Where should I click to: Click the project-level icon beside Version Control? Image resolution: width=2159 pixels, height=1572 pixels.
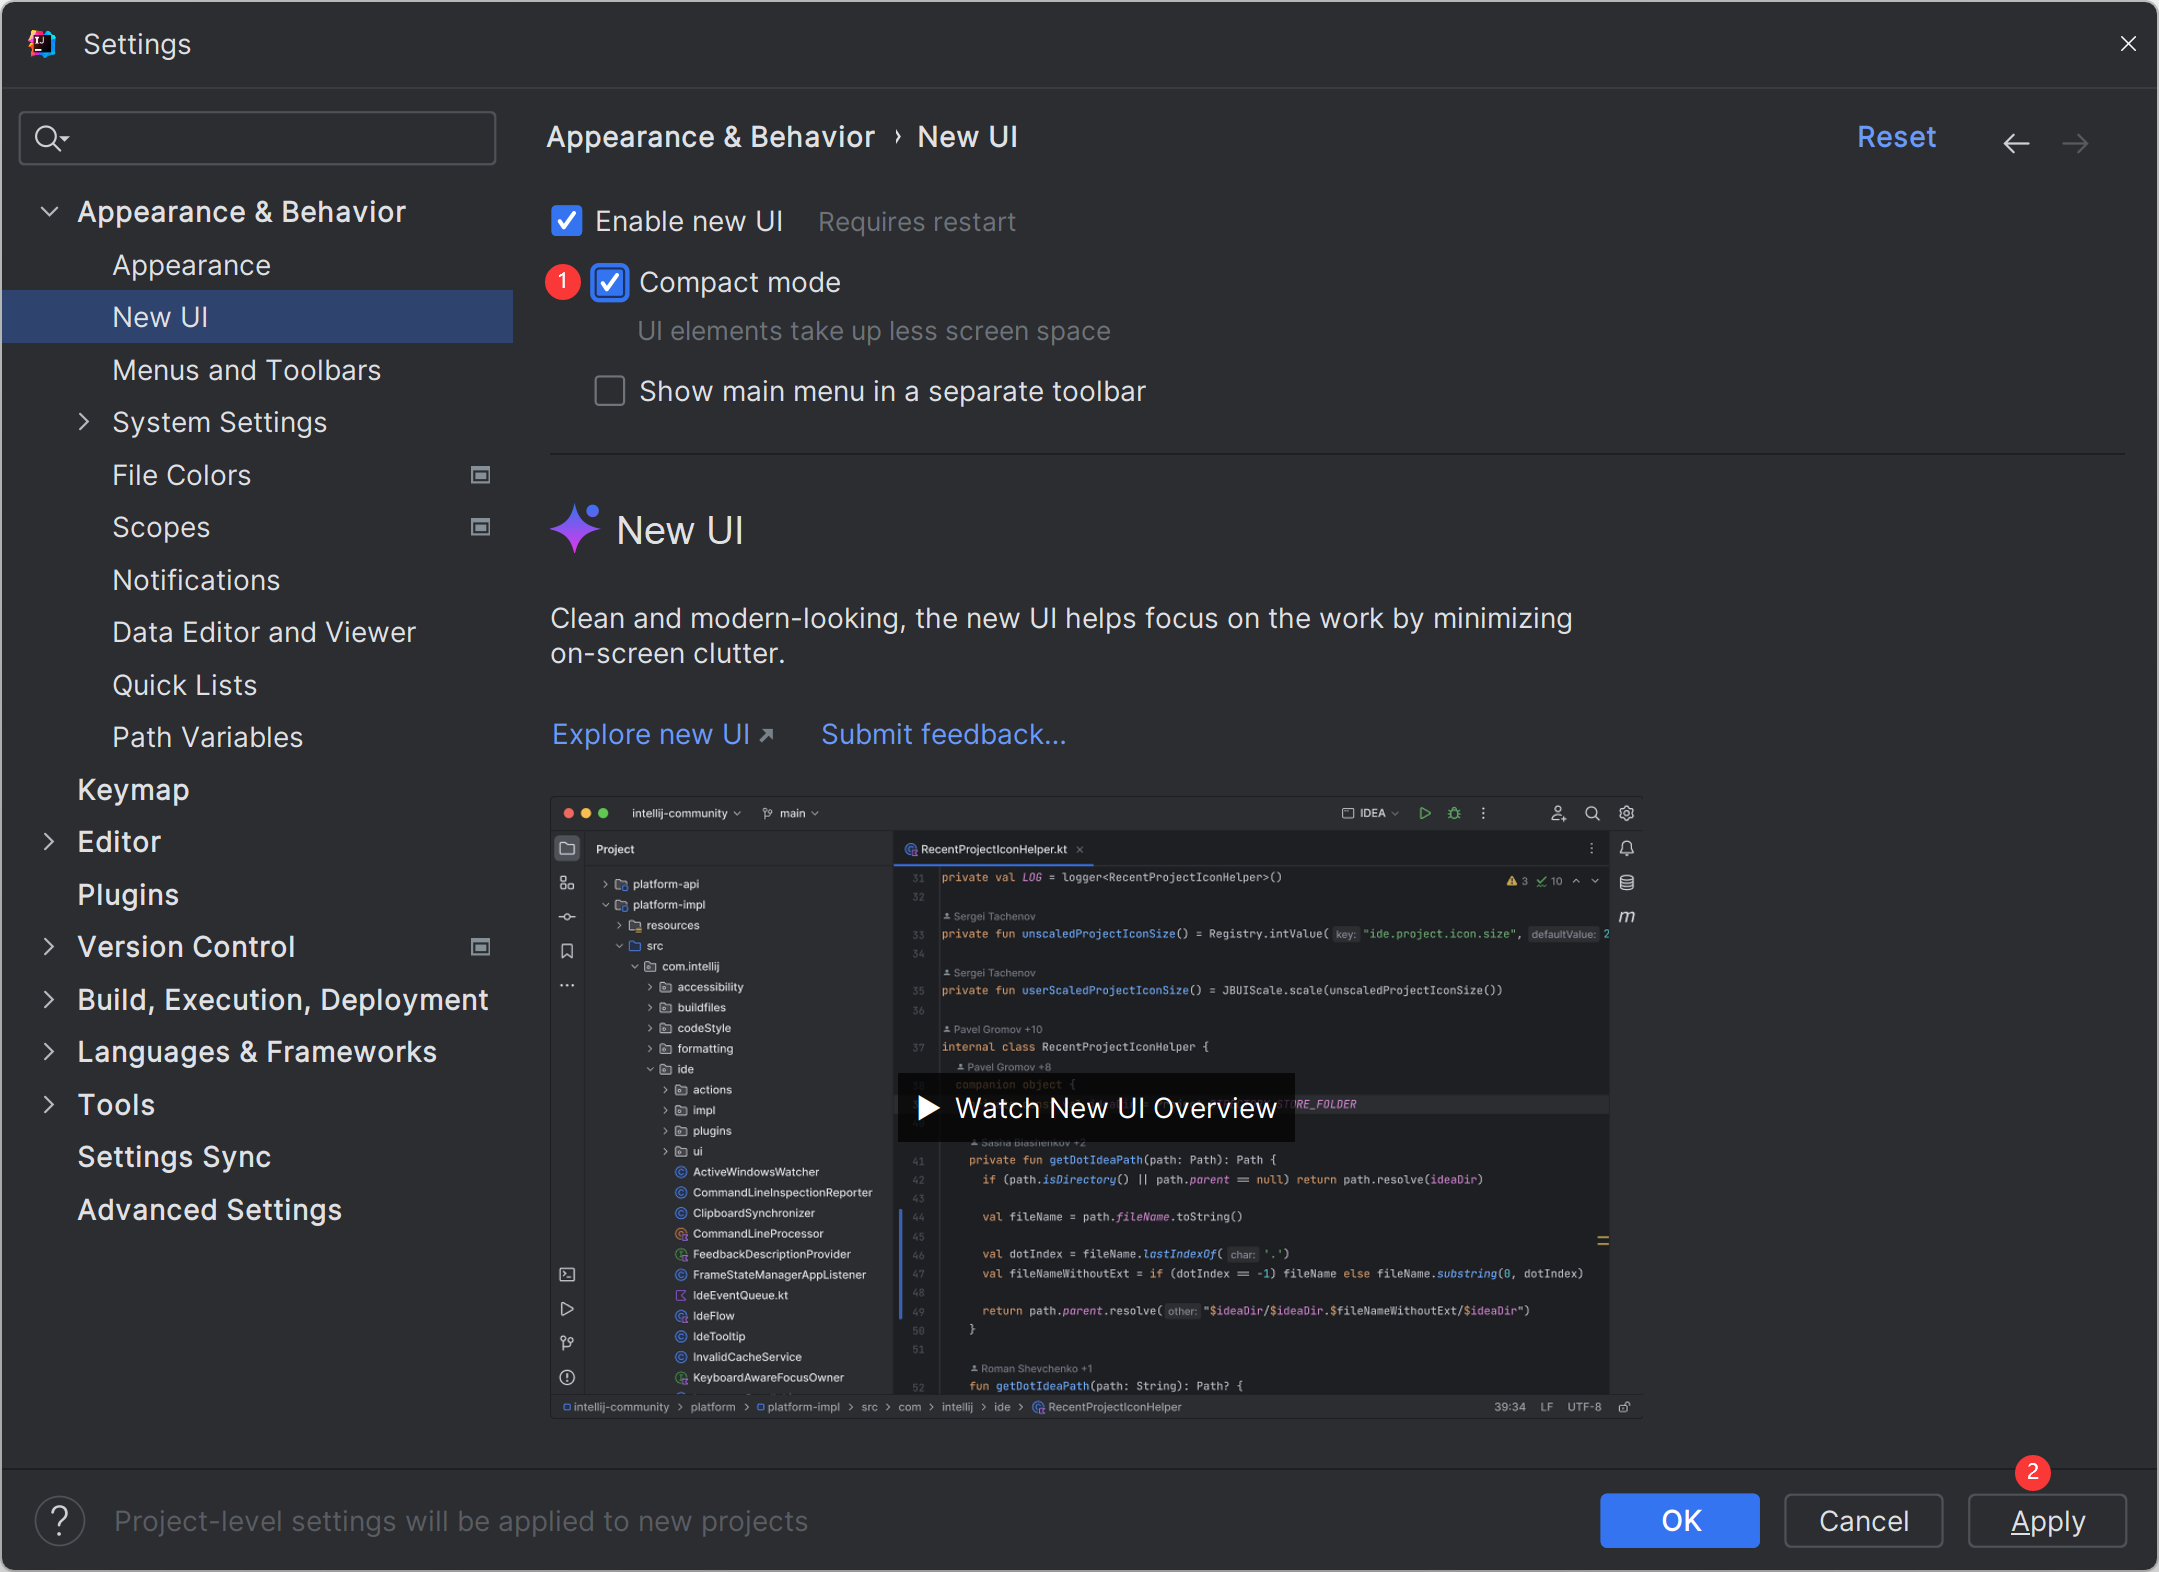[x=480, y=947]
